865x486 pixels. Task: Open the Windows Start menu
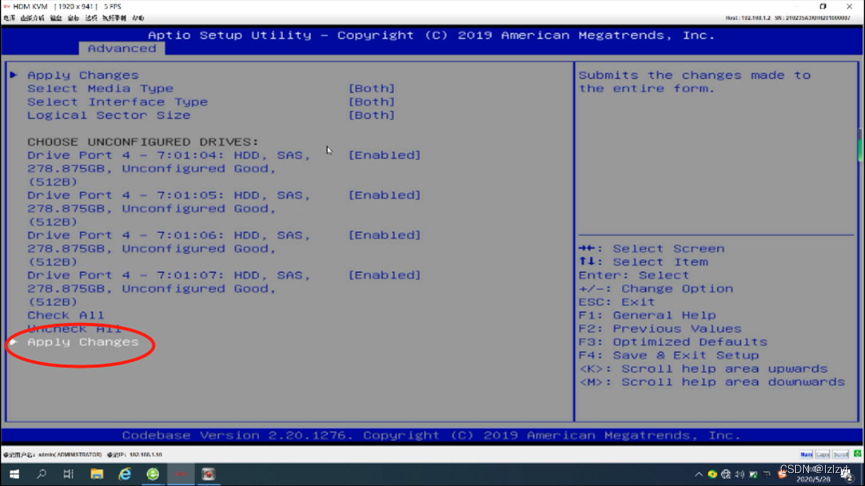(x=14, y=474)
